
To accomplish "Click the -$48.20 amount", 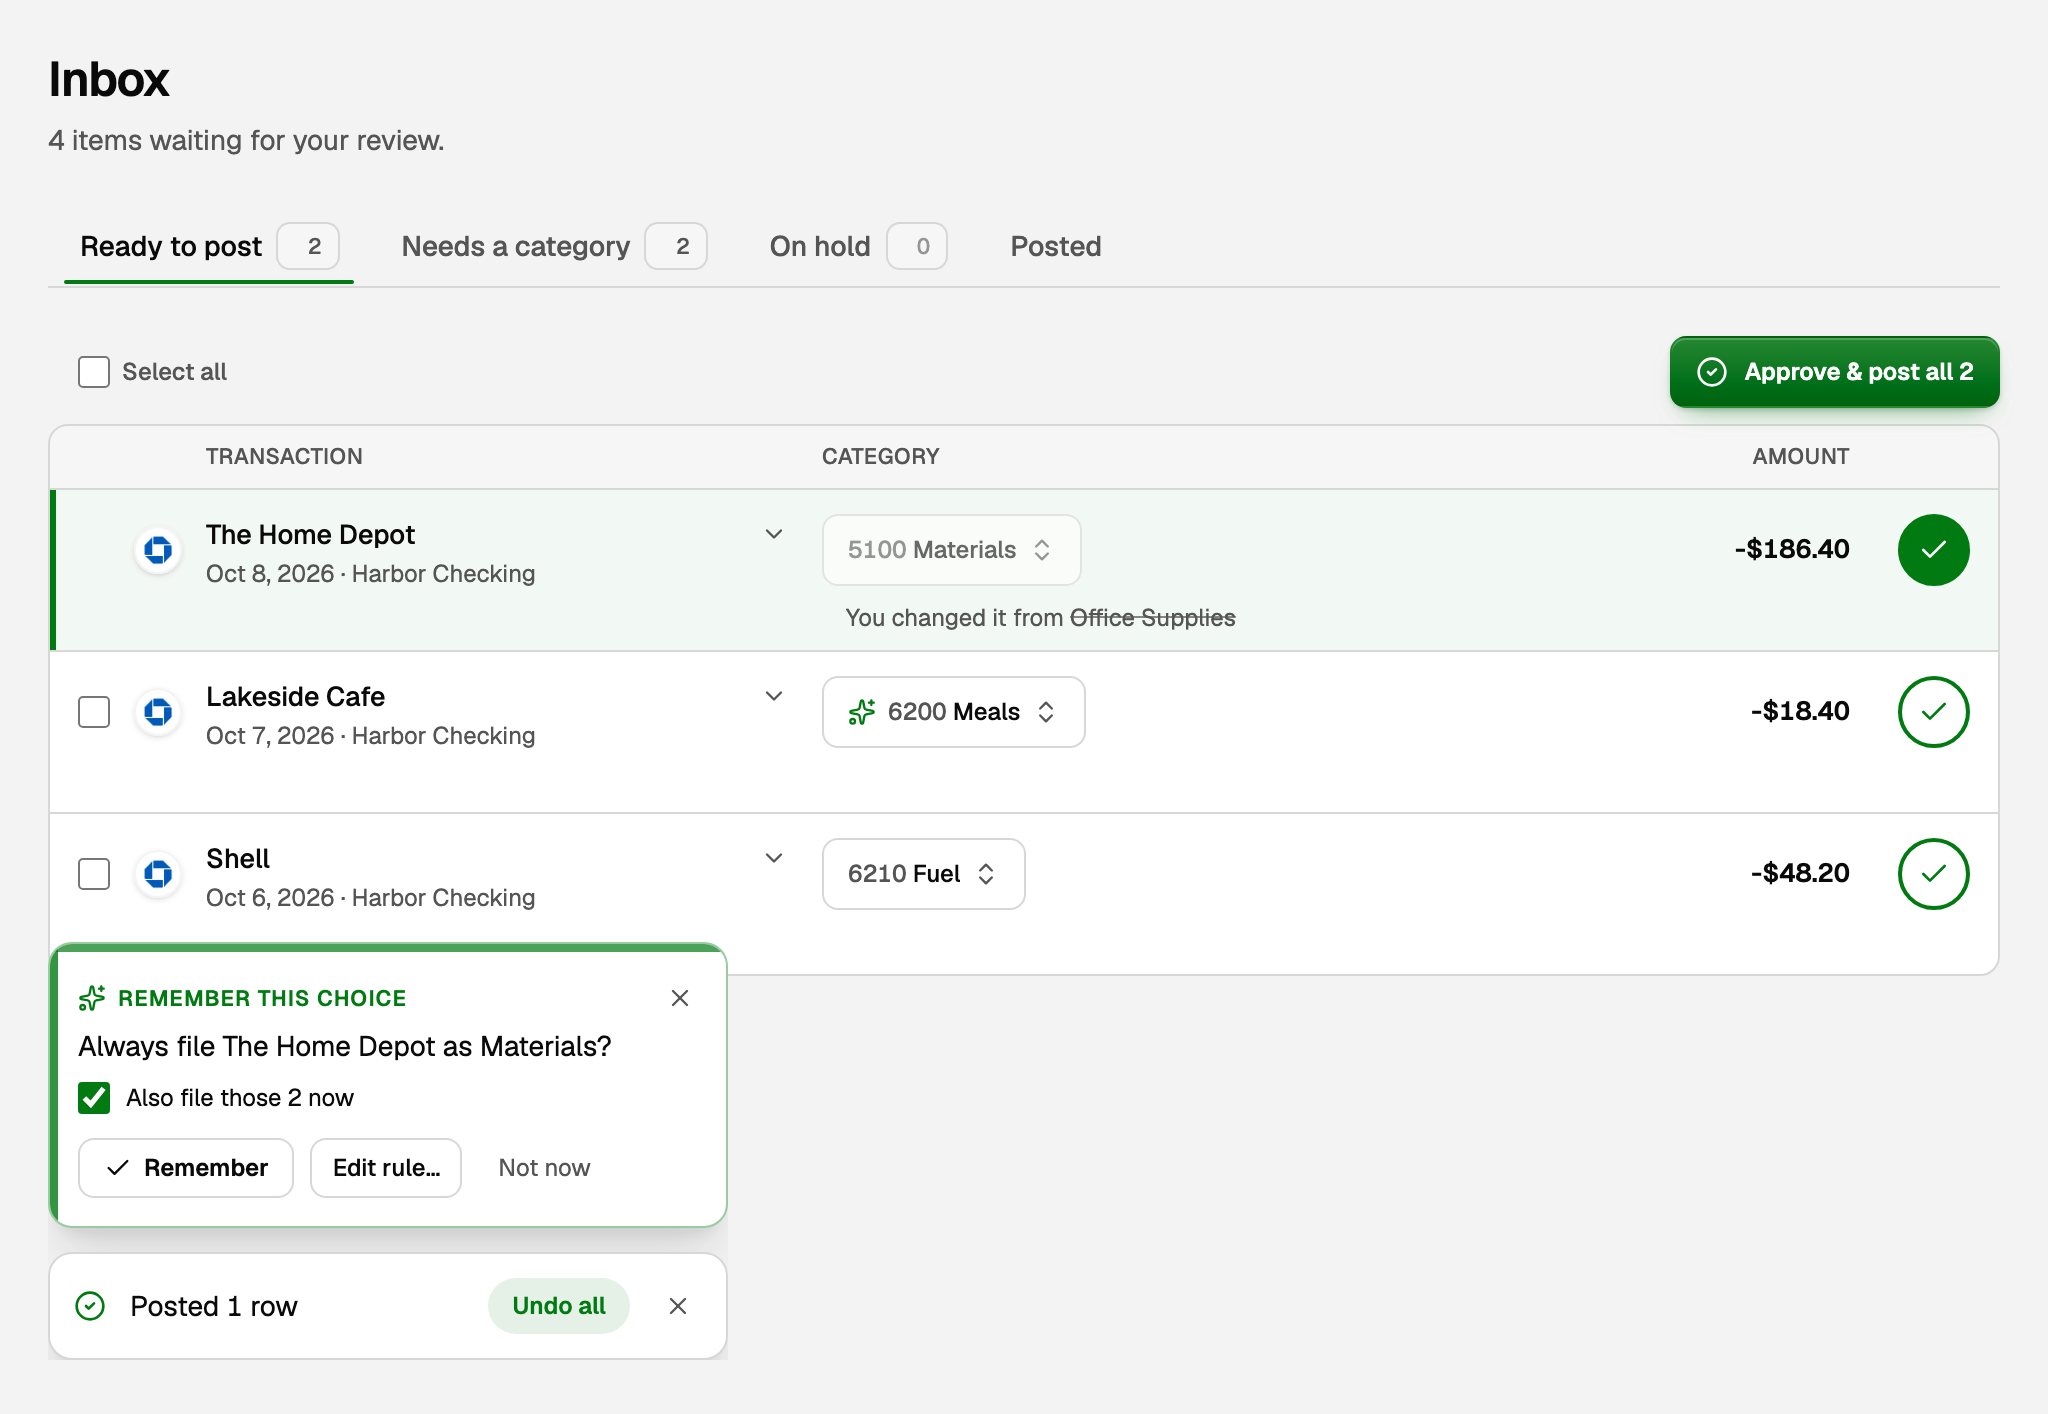I will click(1800, 873).
